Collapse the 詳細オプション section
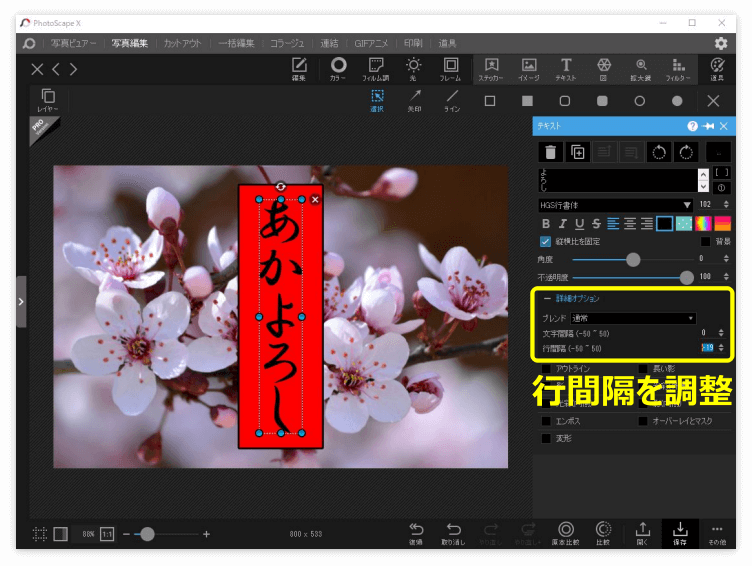The width and height of the screenshot is (752, 566). (x=547, y=298)
